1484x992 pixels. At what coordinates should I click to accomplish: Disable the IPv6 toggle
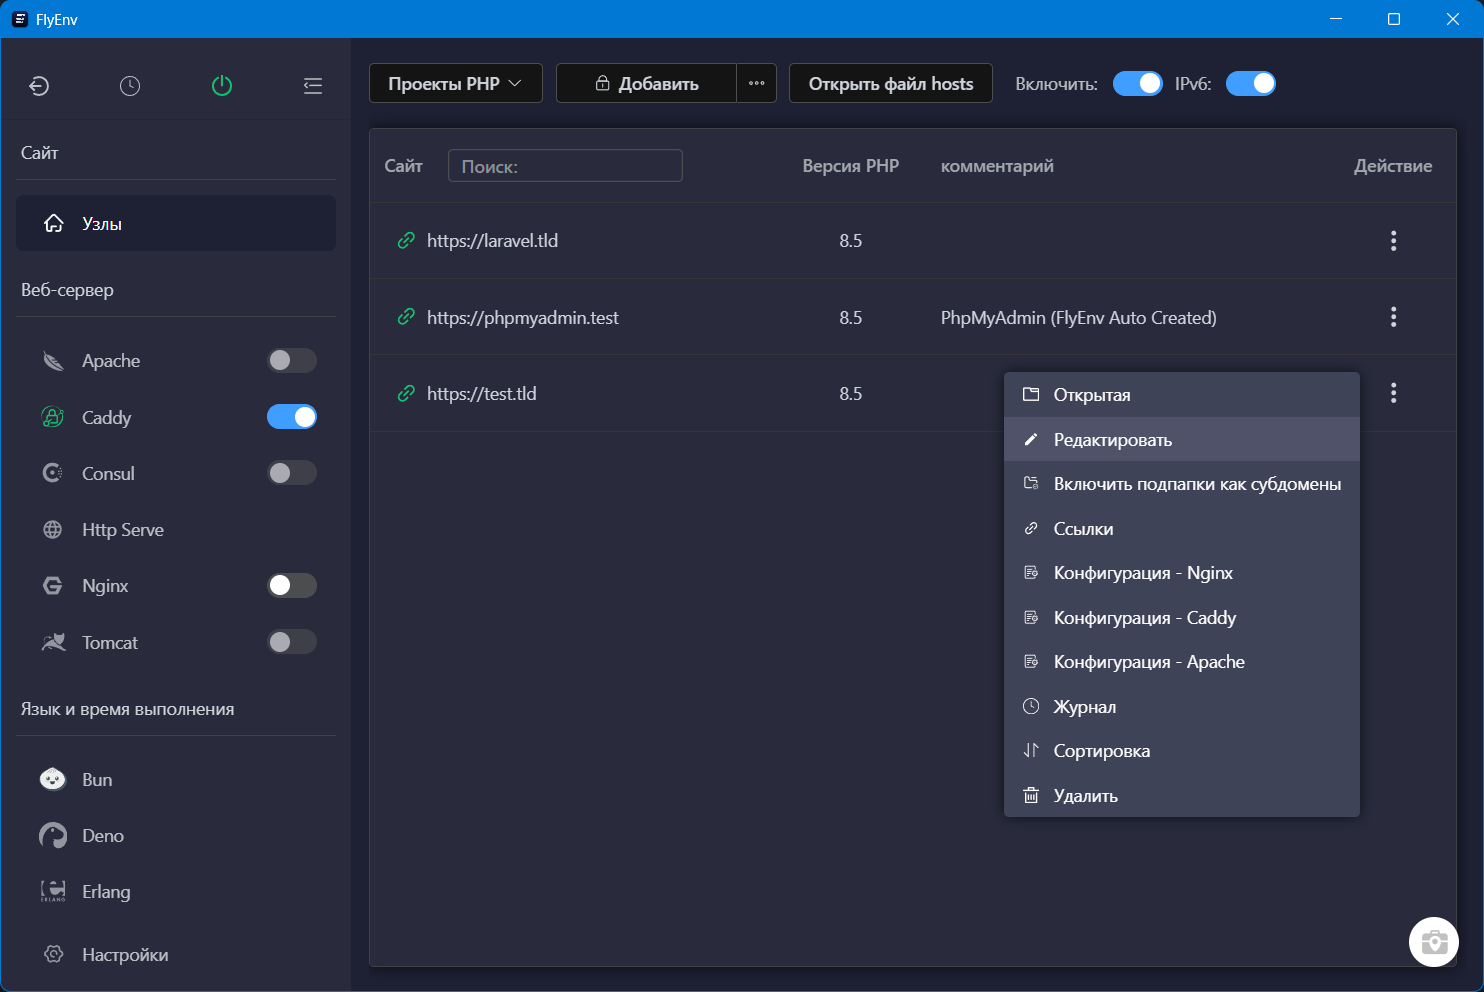(x=1250, y=84)
